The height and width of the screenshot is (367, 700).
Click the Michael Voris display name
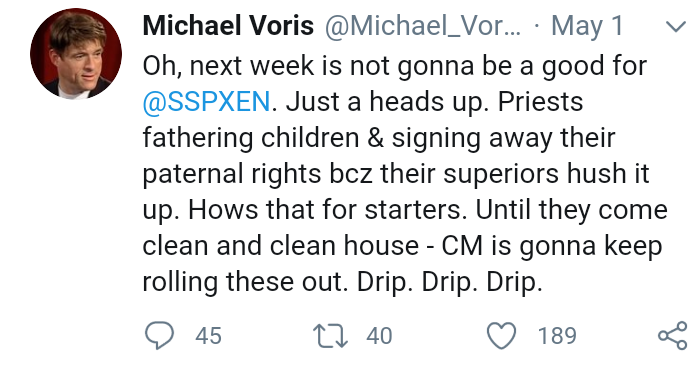[x=228, y=25]
